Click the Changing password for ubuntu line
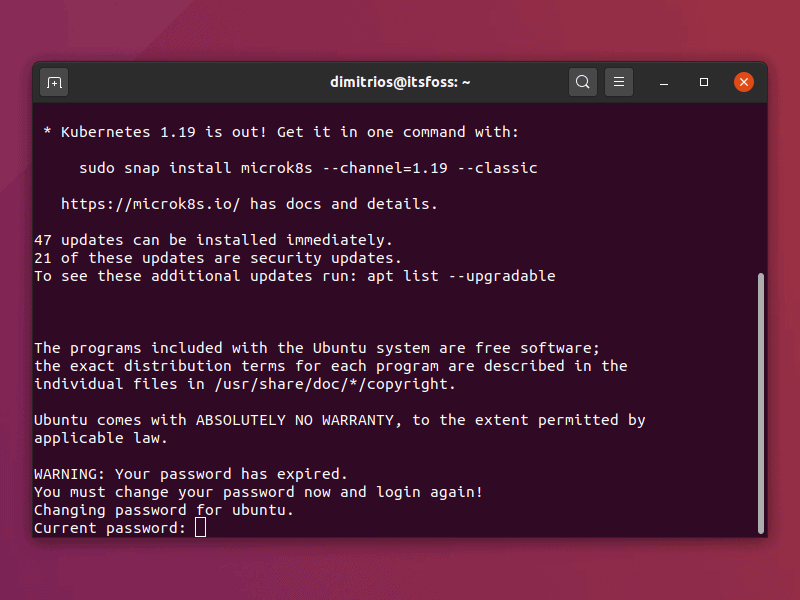 [x=164, y=510]
